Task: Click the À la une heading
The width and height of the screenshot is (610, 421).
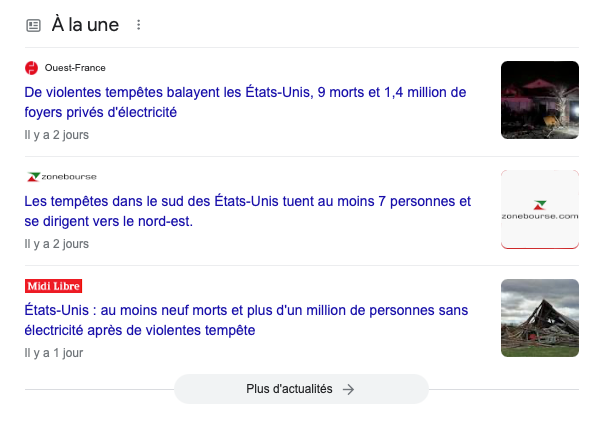Action: pyautogui.click(x=84, y=25)
